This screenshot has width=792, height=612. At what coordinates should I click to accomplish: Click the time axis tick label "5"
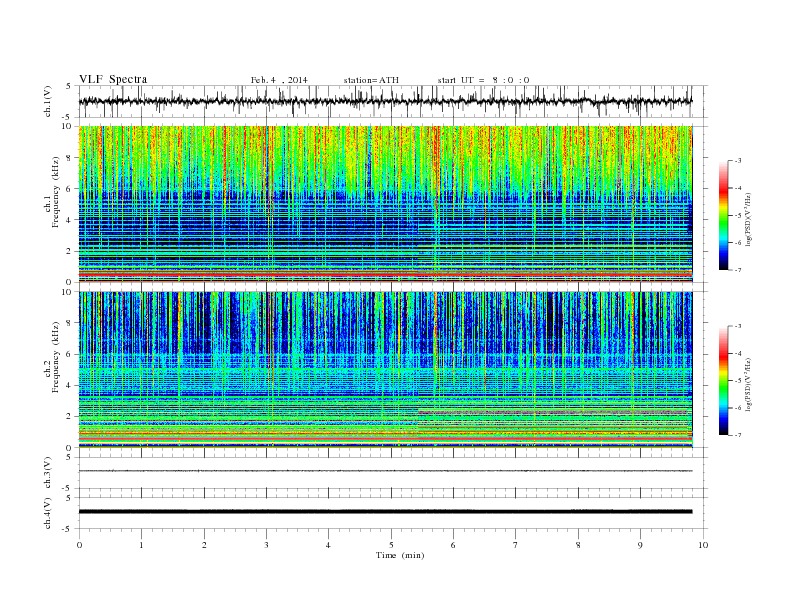pos(391,545)
